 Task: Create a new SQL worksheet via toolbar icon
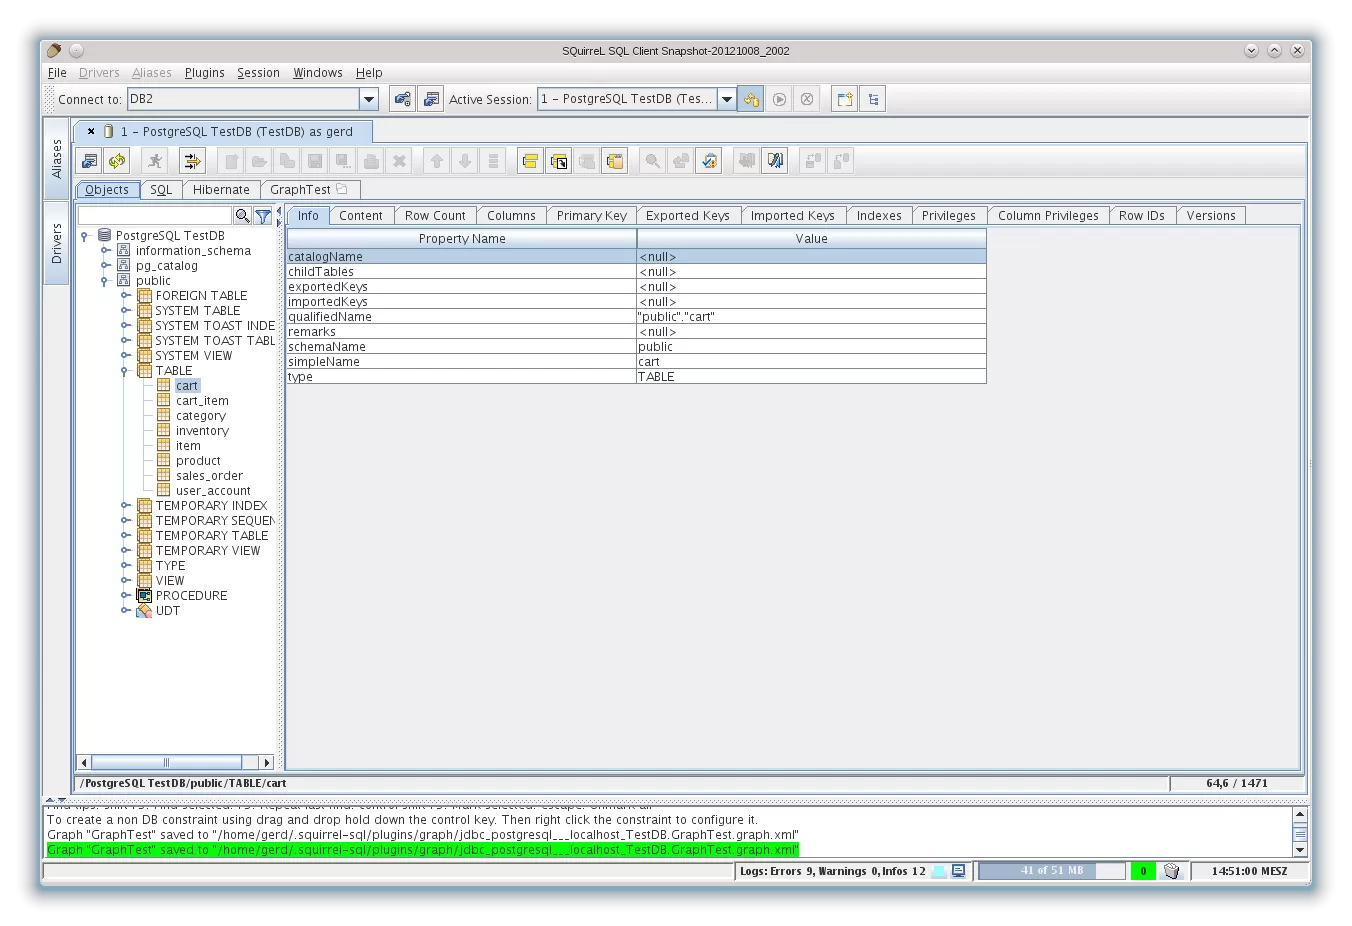pos(843,98)
